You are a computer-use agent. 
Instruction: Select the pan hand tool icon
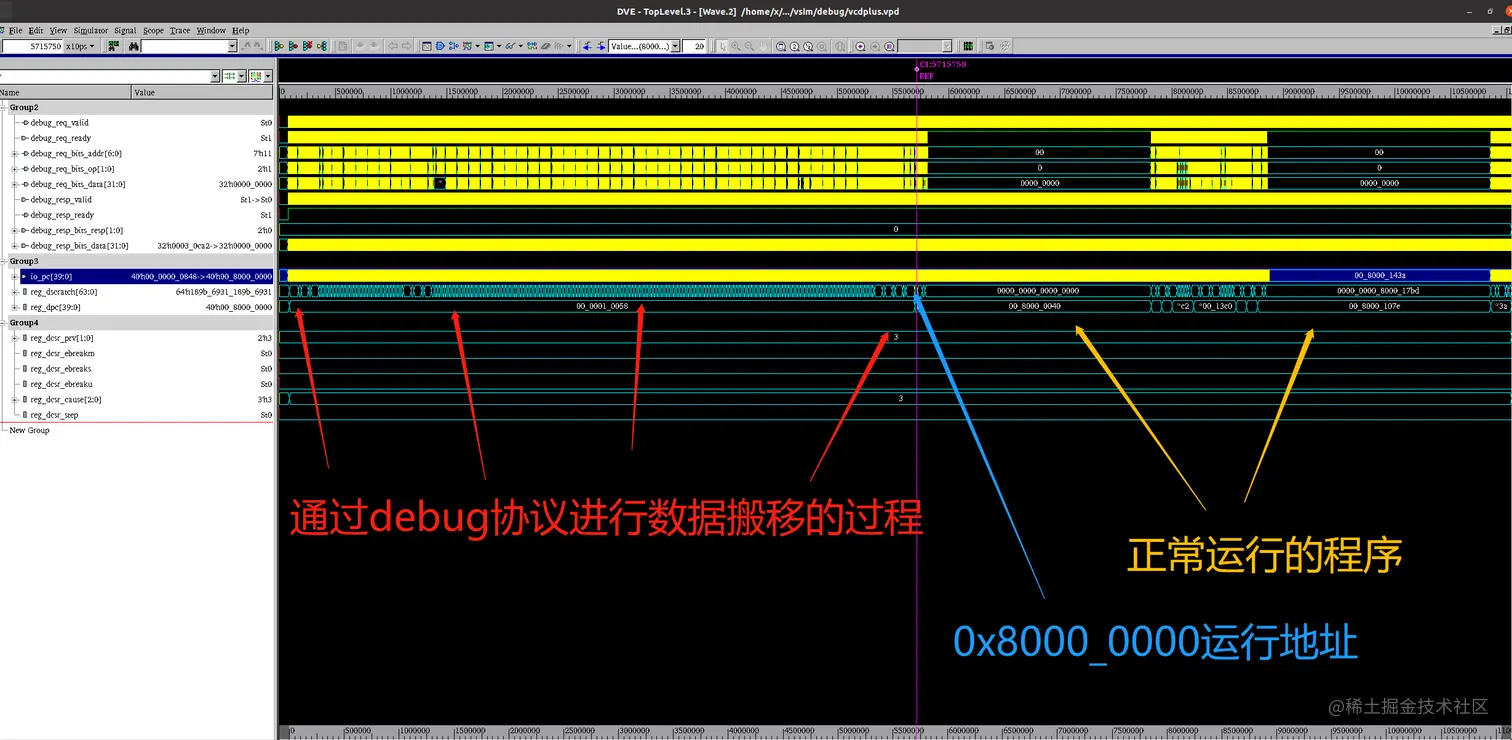click(763, 46)
